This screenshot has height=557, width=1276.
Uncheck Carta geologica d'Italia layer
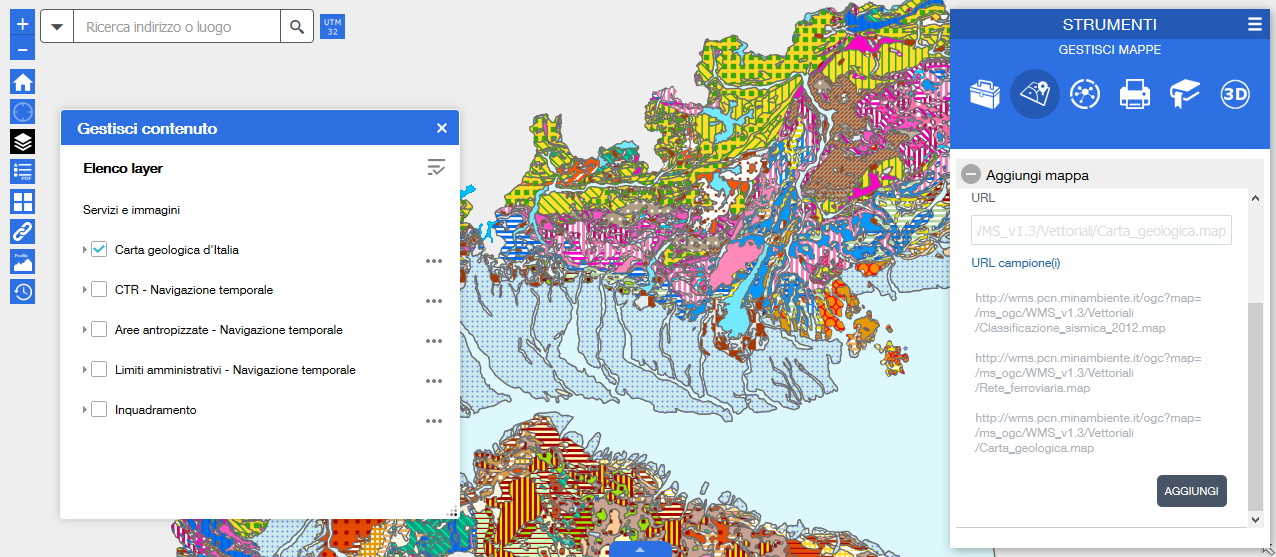point(99,250)
